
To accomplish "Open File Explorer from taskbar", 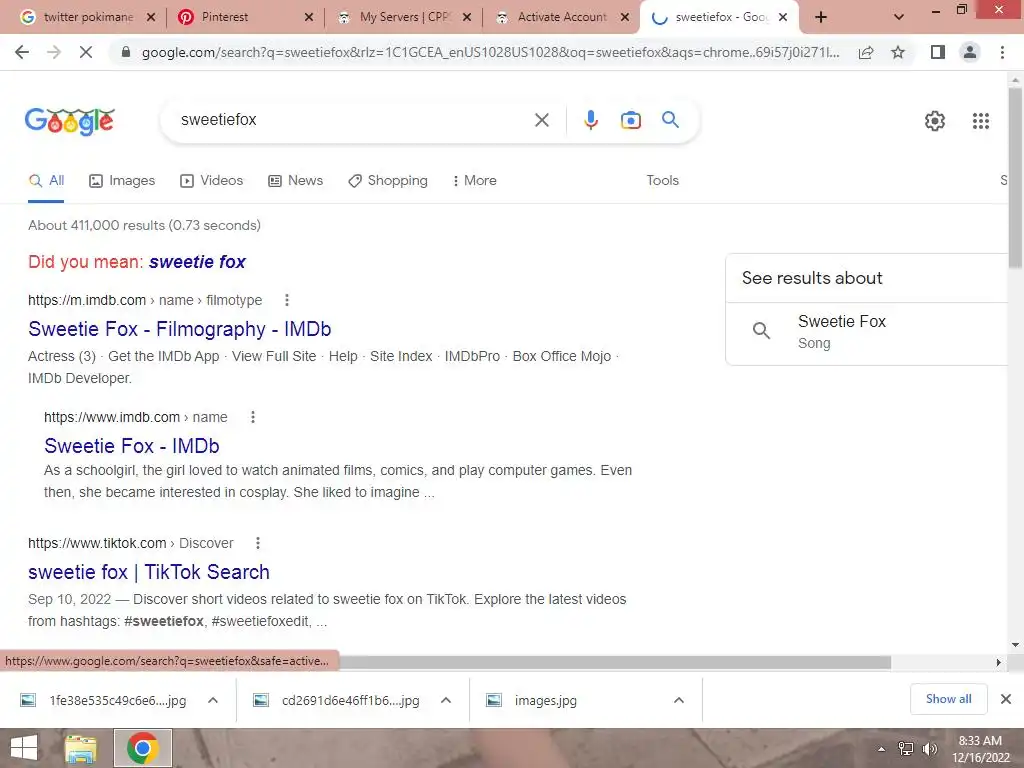I will point(81,748).
